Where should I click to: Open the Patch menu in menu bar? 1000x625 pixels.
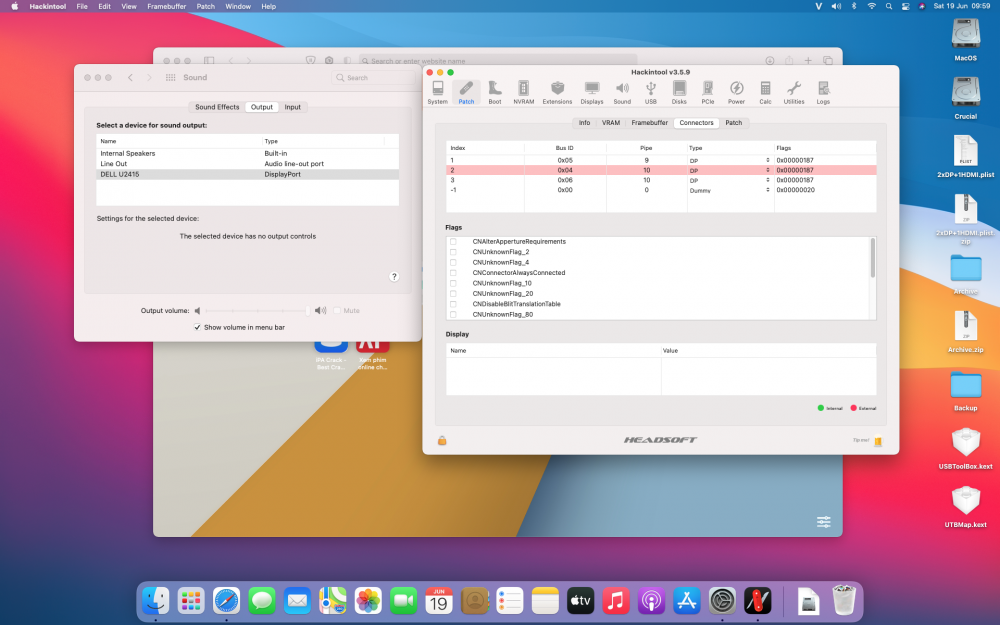pos(205,6)
